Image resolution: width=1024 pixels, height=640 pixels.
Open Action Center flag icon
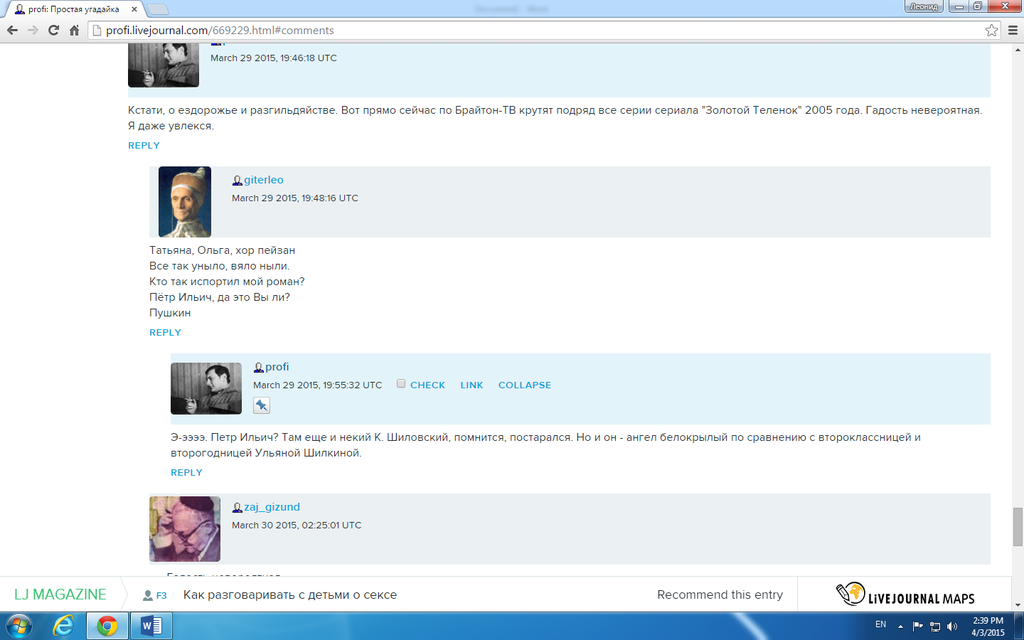click(x=918, y=626)
